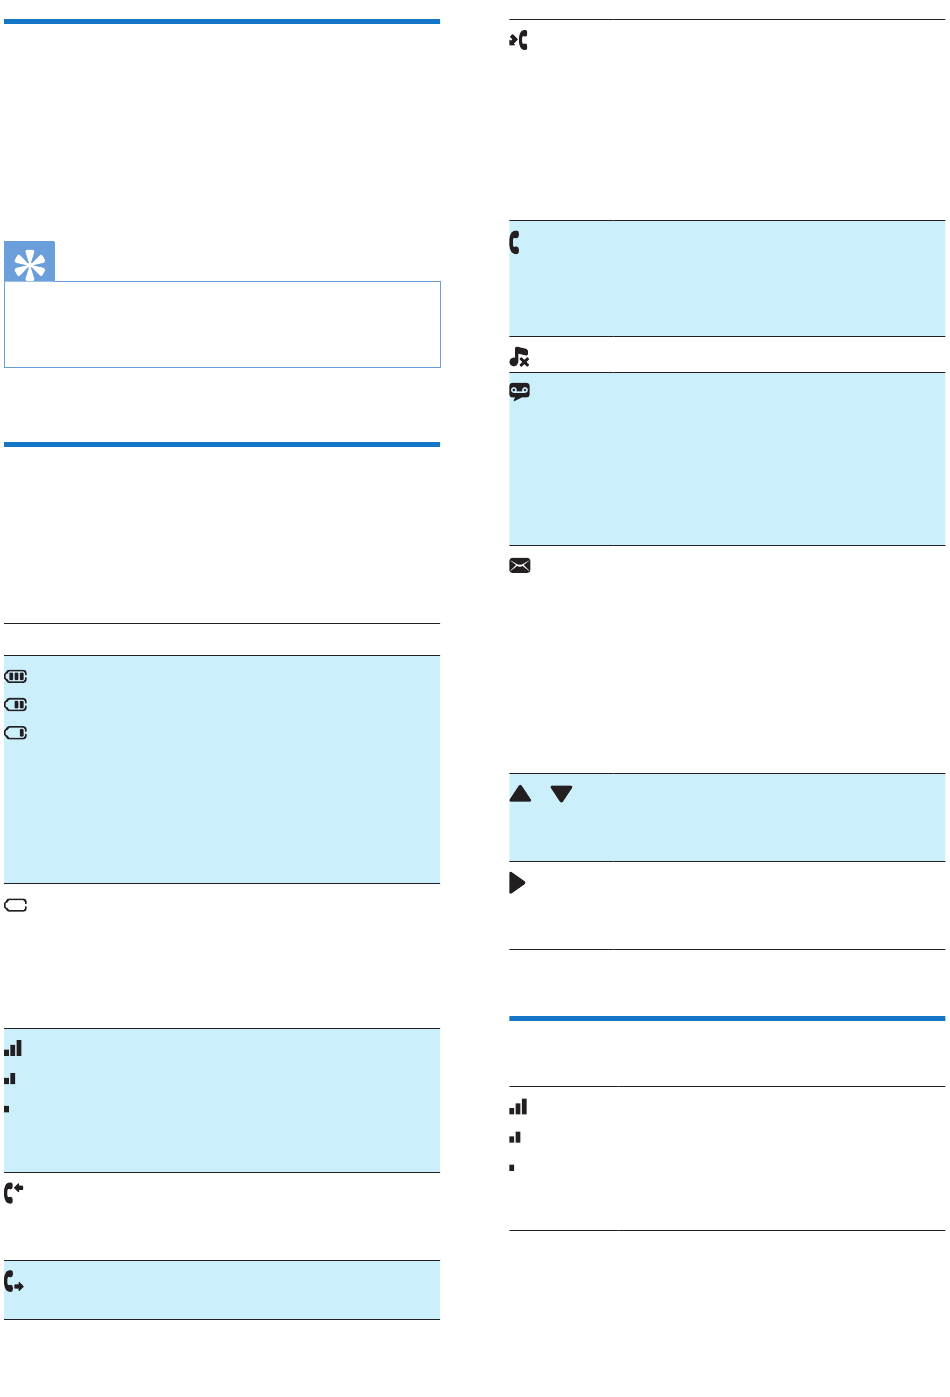Select the plain phone handset icon
The width and height of the screenshot is (950, 1397).
tap(515, 242)
